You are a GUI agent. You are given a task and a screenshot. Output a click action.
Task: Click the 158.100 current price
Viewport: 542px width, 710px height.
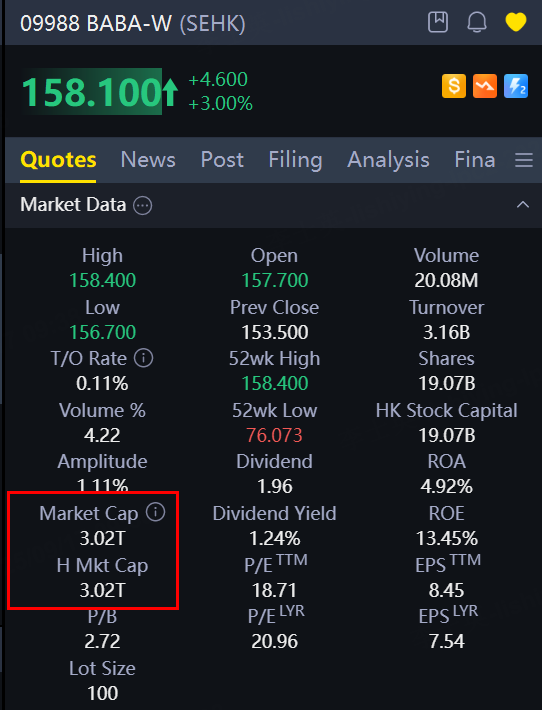point(92,92)
